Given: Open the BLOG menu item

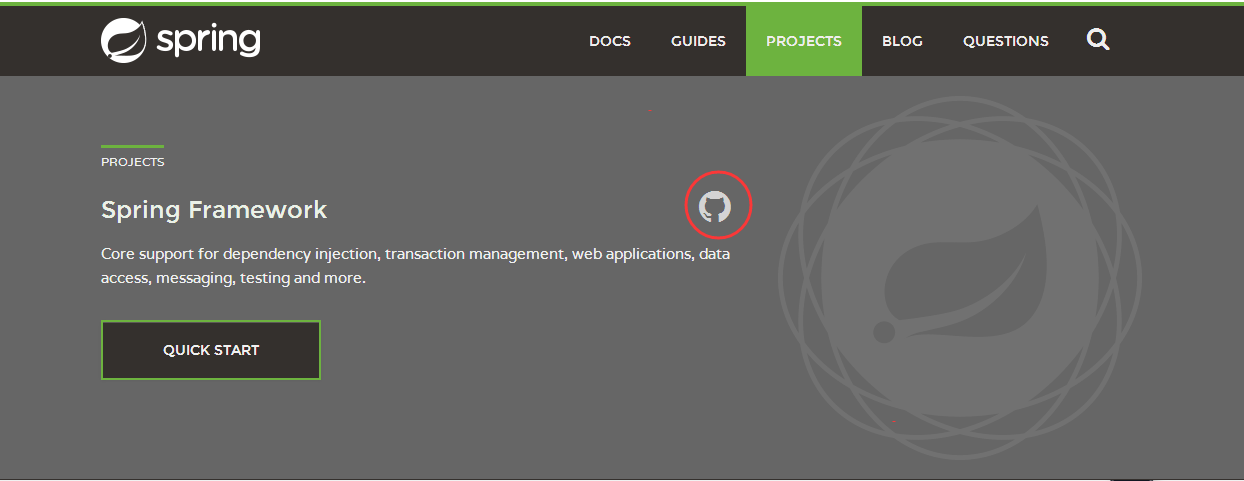Looking at the screenshot, I should (902, 41).
